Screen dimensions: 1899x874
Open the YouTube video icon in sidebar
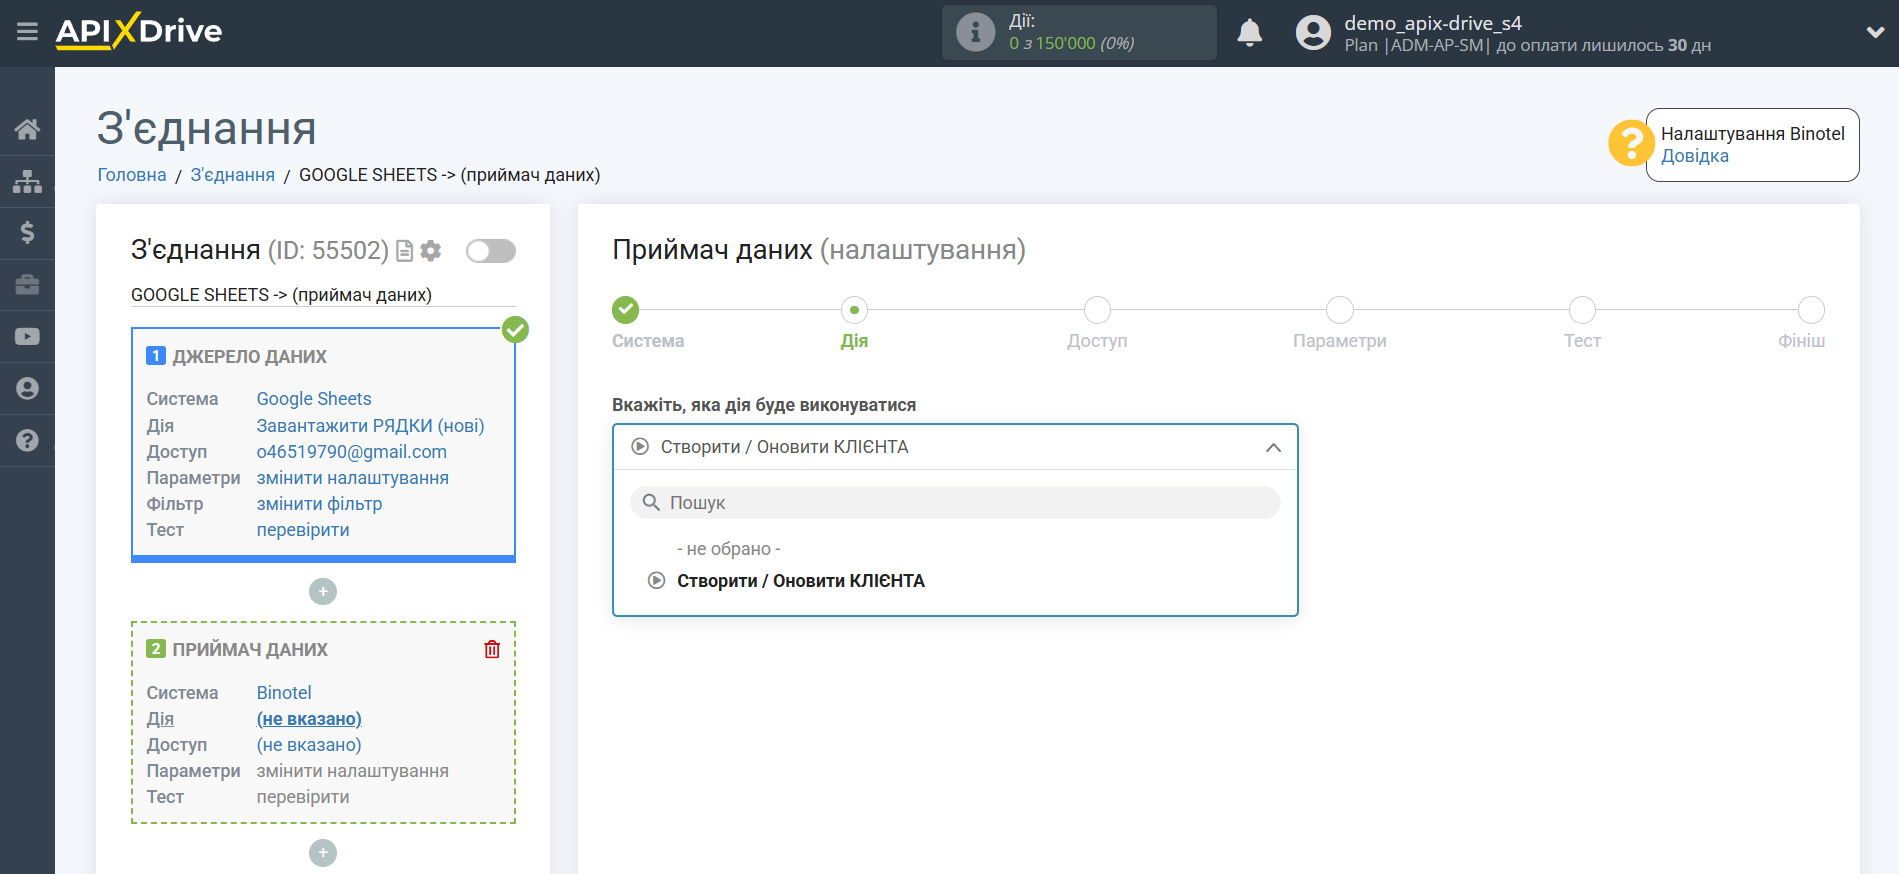[27, 337]
